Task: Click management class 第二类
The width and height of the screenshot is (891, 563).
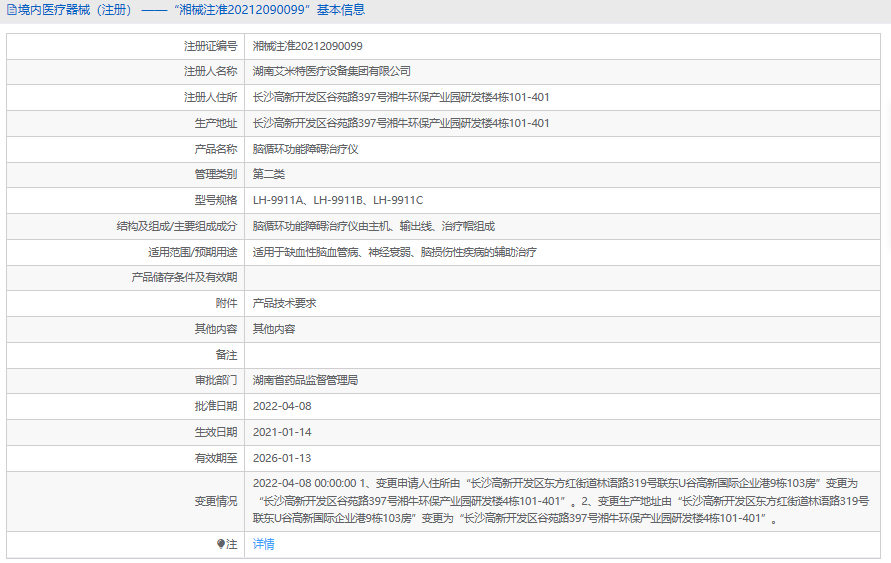Action: pyautogui.click(x=269, y=174)
